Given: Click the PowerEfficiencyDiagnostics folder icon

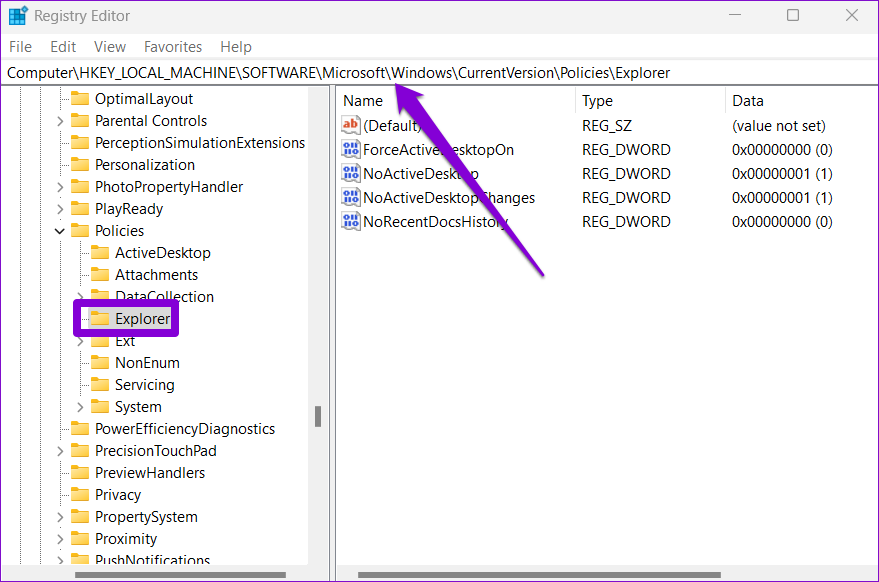Looking at the screenshot, I should coord(80,428).
